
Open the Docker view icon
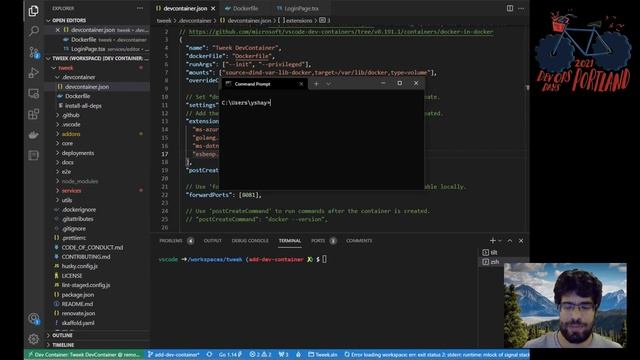pyautogui.click(x=33, y=135)
